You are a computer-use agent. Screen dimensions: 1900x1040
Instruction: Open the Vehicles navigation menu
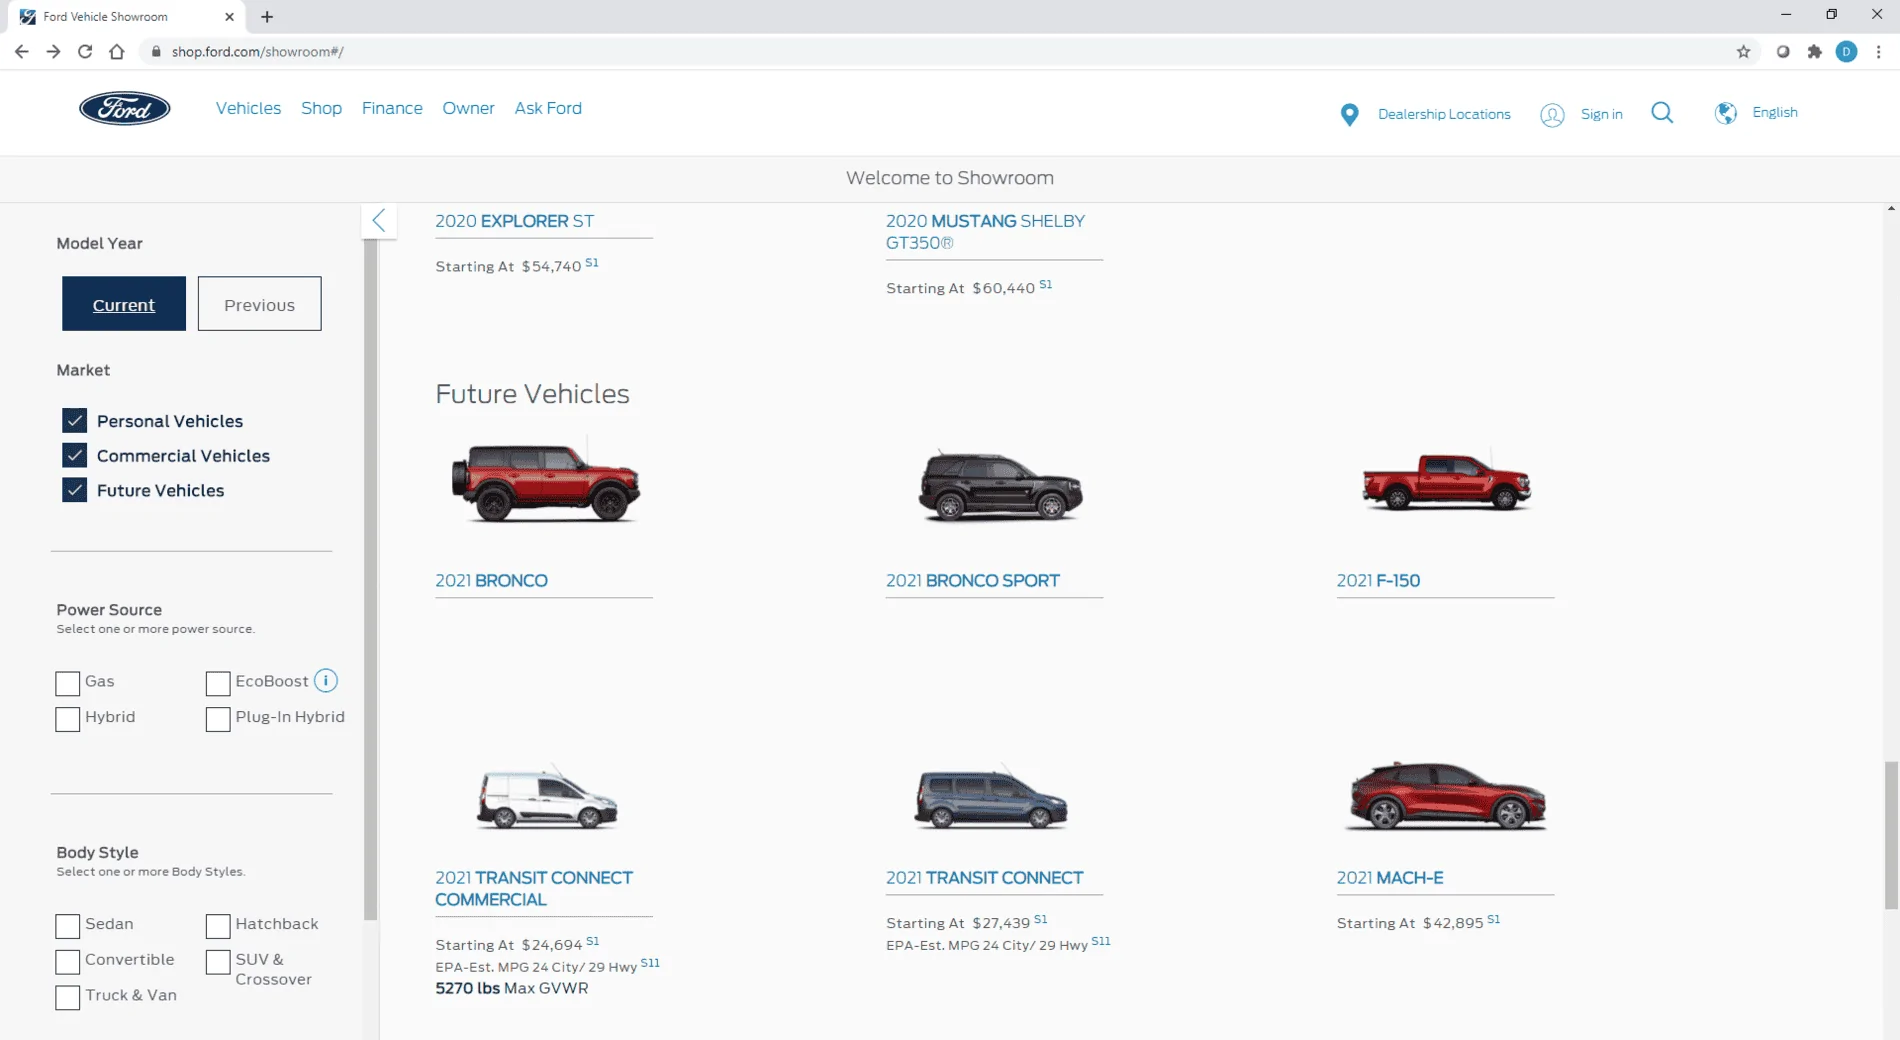point(248,108)
